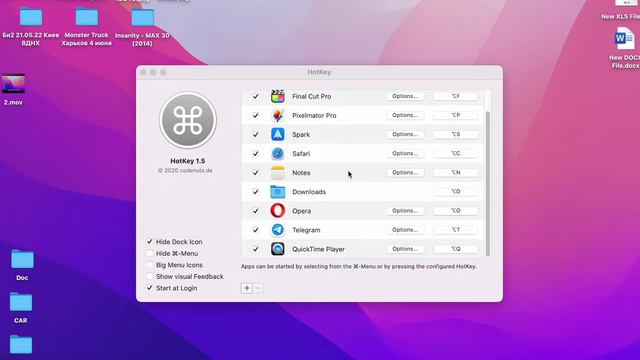Select the "Telegram" row name
This screenshot has width=640, height=360.
click(306, 230)
